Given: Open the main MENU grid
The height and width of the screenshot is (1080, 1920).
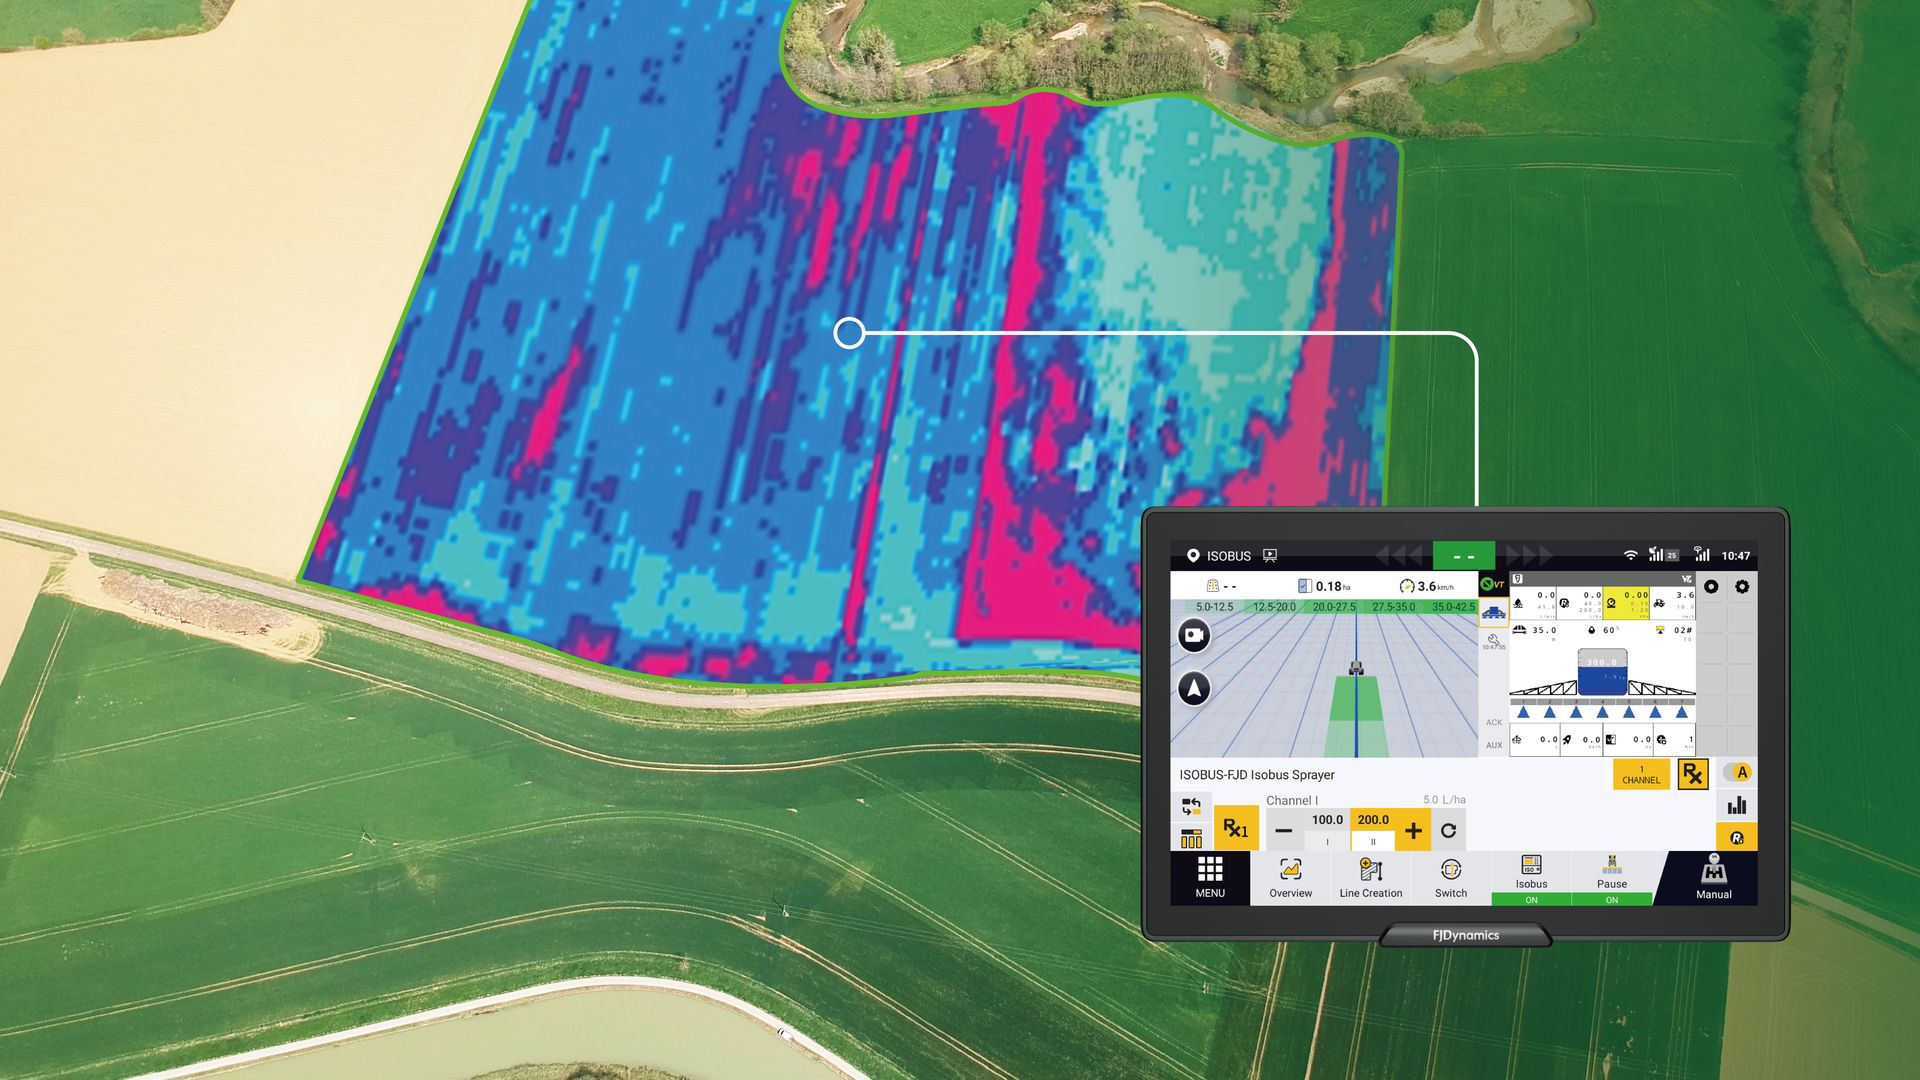Looking at the screenshot, I should coord(1209,877).
